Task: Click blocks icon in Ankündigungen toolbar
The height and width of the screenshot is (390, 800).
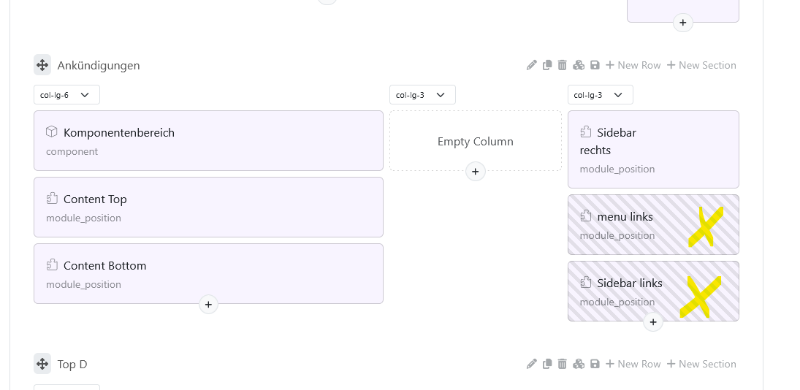Action: click(x=579, y=65)
